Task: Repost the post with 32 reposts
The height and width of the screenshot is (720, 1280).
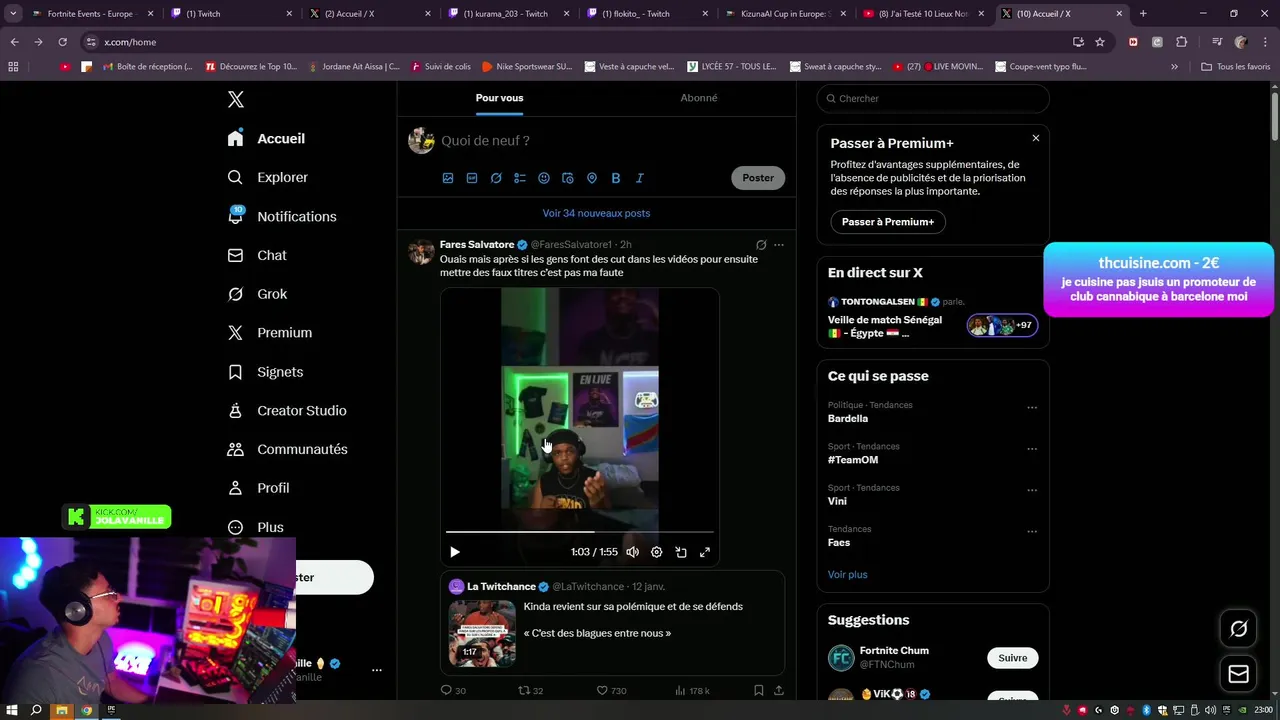Action: 530,690
